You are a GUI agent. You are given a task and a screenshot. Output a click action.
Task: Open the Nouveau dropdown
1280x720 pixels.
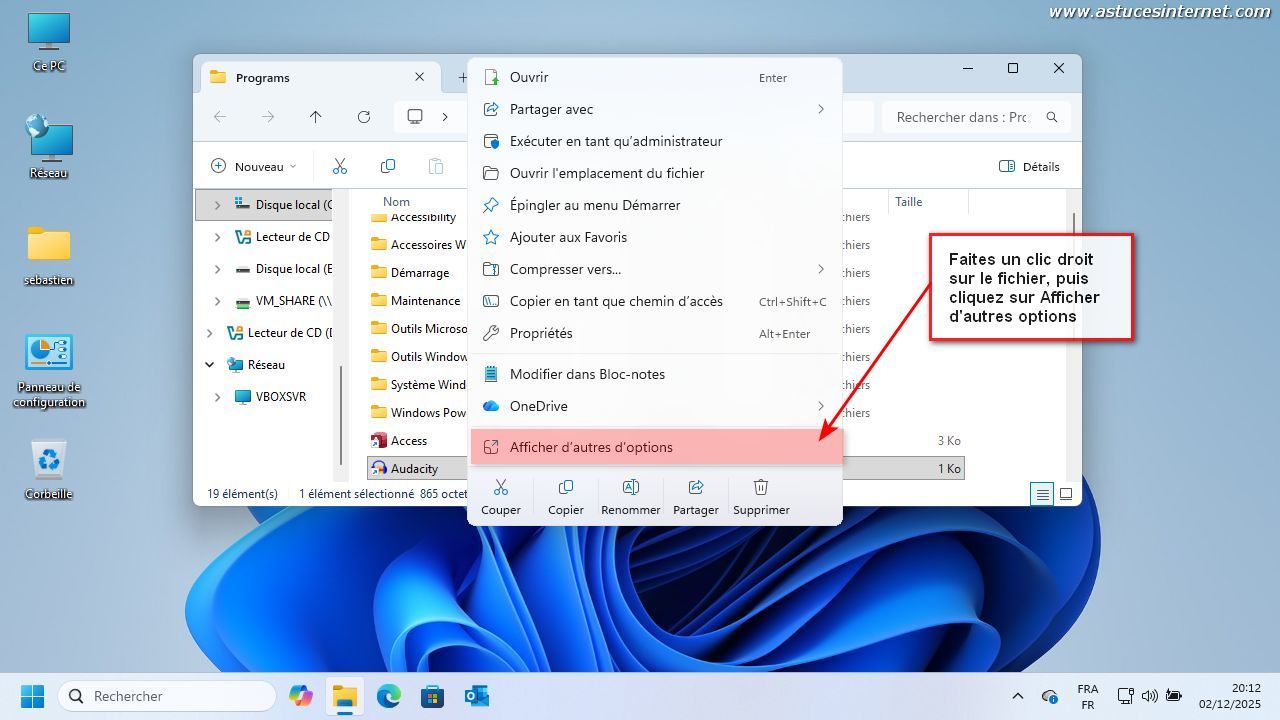pyautogui.click(x=254, y=167)
